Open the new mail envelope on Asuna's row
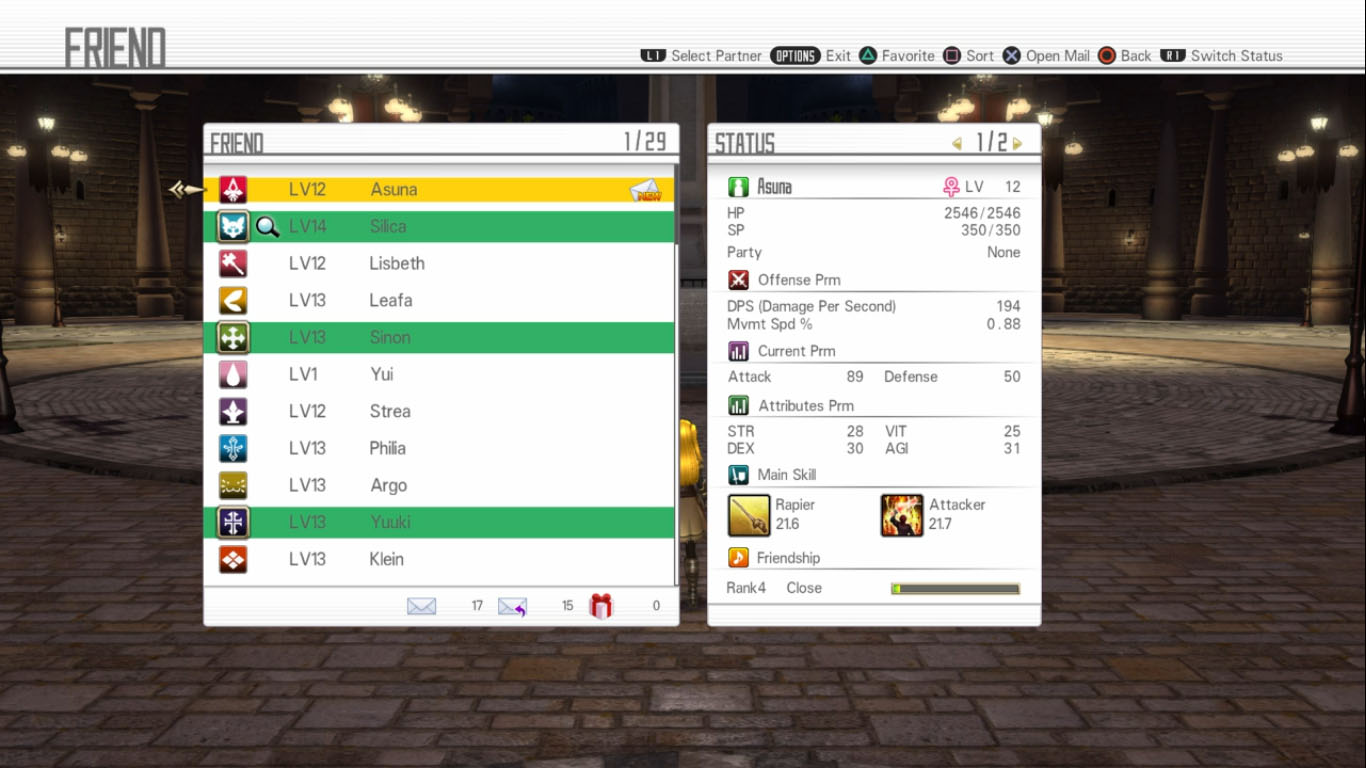The height and width of the screenshot is (768, 1366). [x=646, y=190]
